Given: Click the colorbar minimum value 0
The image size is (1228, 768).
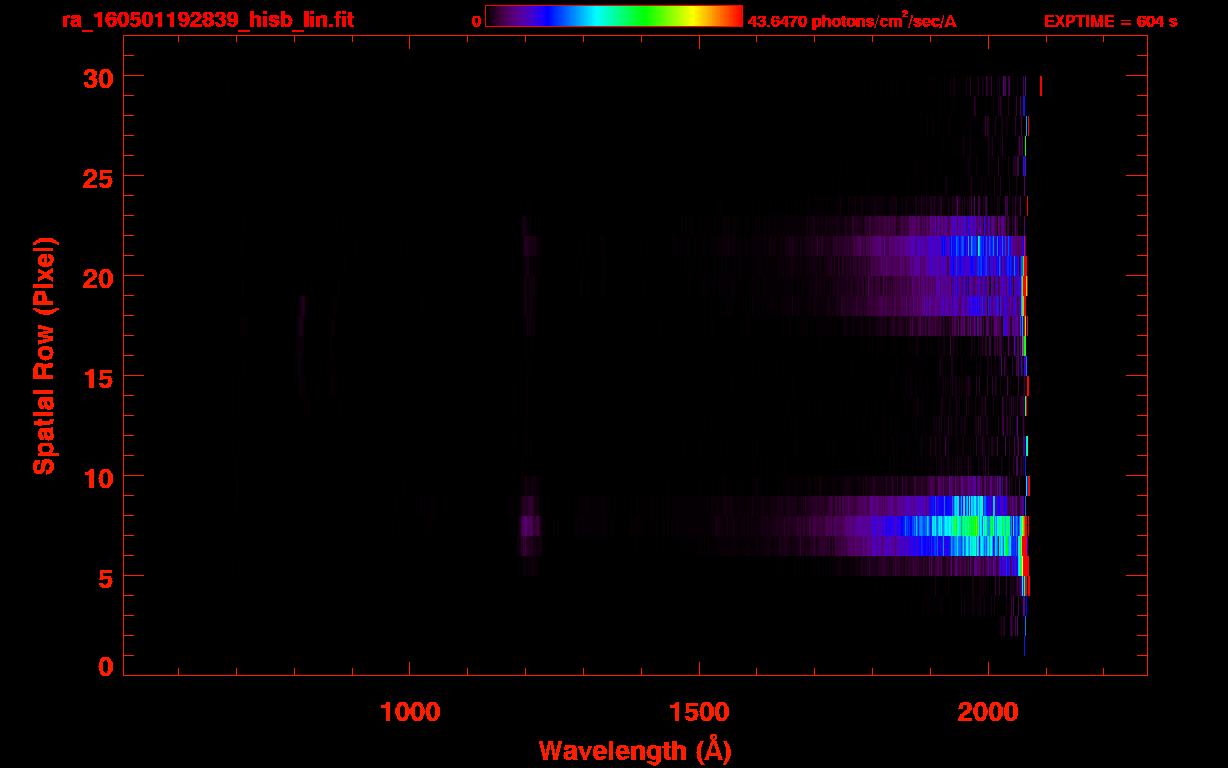Looking at the screenshot, I should (x=477, y=21).
